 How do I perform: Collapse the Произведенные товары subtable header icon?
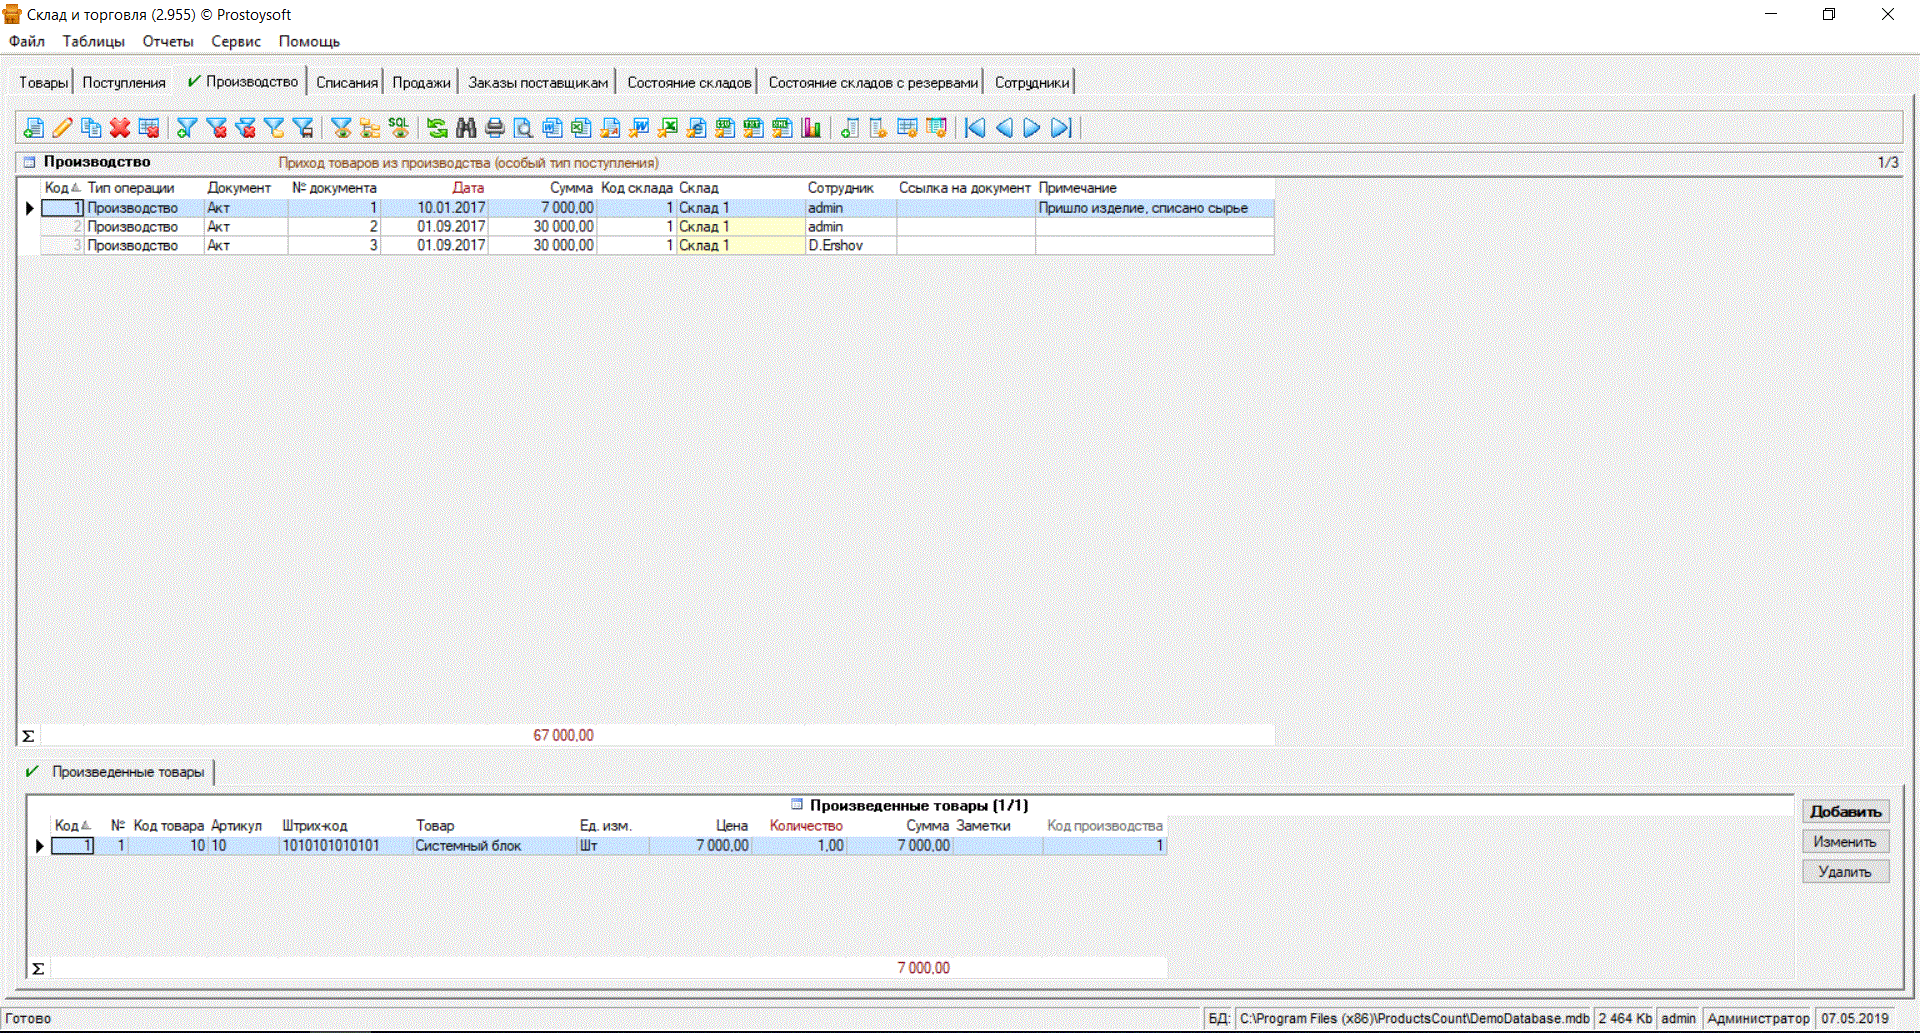coord(797,804)
